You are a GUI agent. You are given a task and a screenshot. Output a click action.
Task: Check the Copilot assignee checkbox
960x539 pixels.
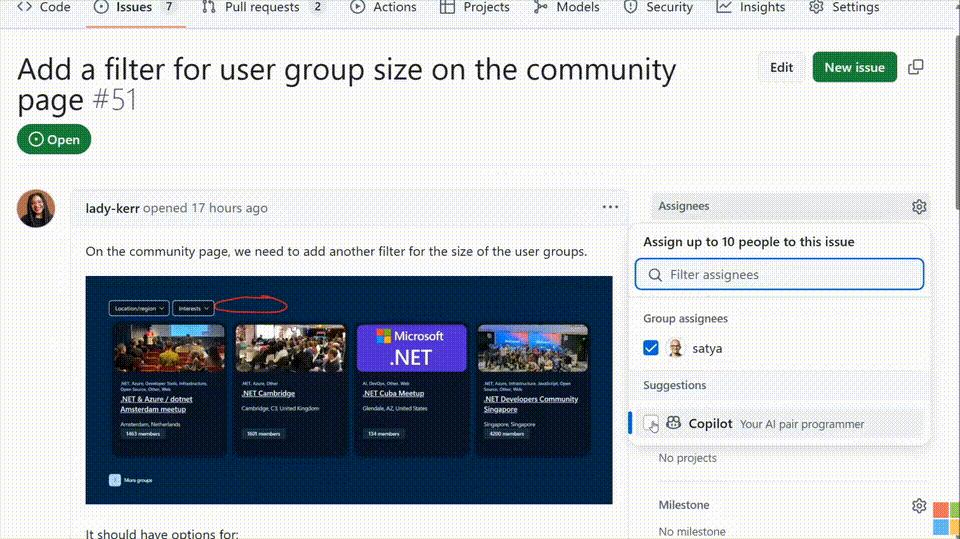click(x=651, y=424)
